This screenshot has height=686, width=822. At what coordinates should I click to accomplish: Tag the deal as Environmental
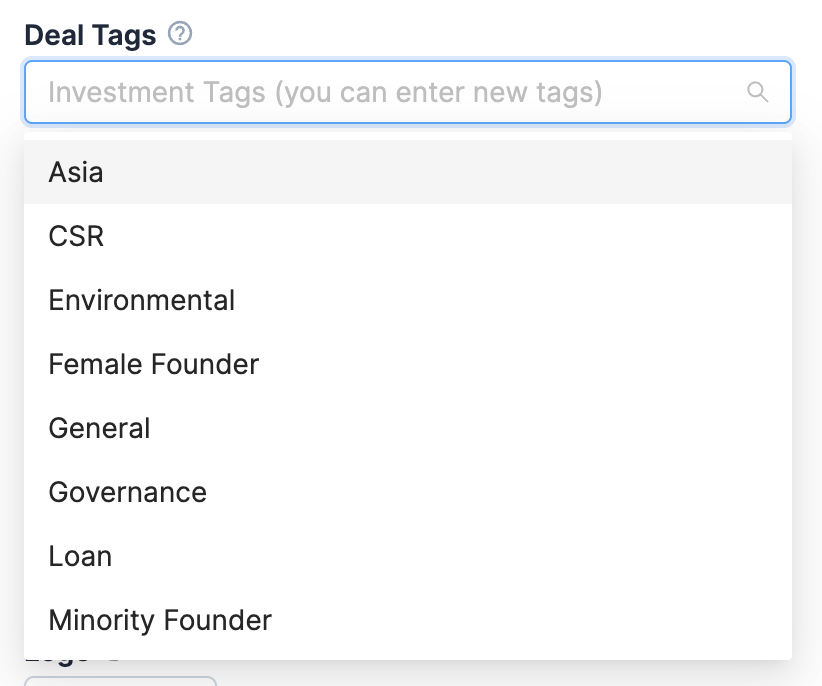(141, 301)
